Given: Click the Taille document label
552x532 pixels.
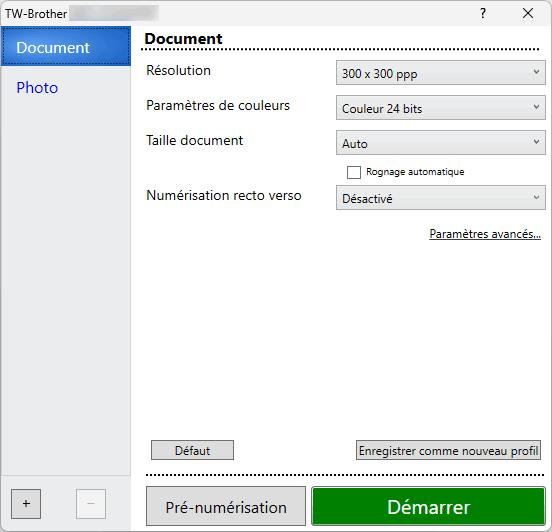Looking at the screenshot, I should pos(194,140).
